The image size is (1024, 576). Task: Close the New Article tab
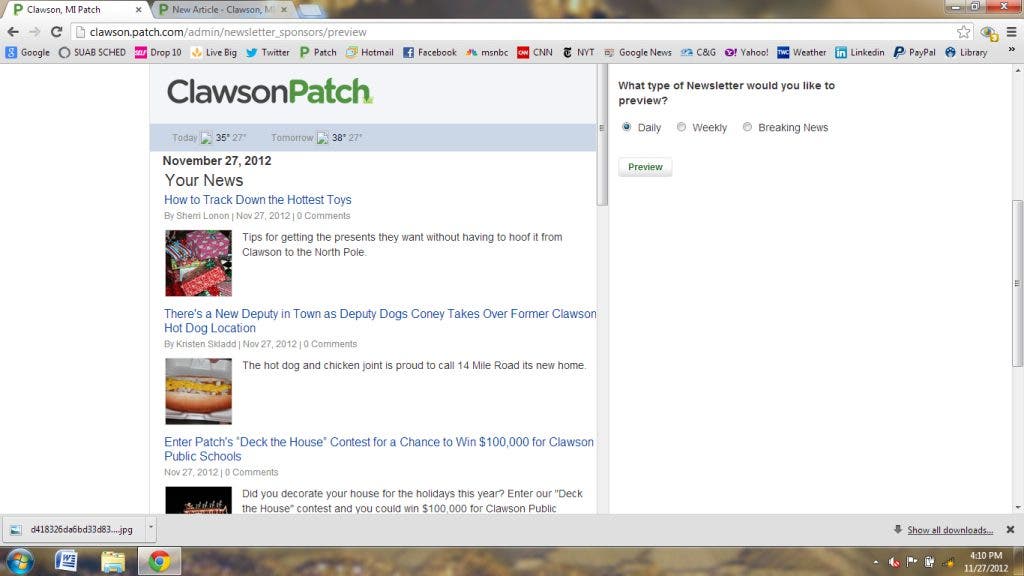[x=284, y=10]
